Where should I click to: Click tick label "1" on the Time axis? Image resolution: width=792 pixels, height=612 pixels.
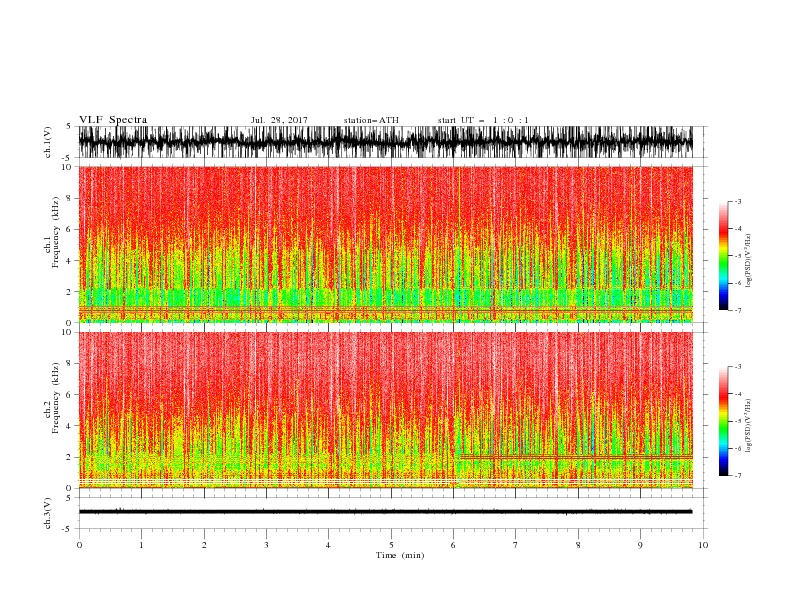click(x=141, y=545)
